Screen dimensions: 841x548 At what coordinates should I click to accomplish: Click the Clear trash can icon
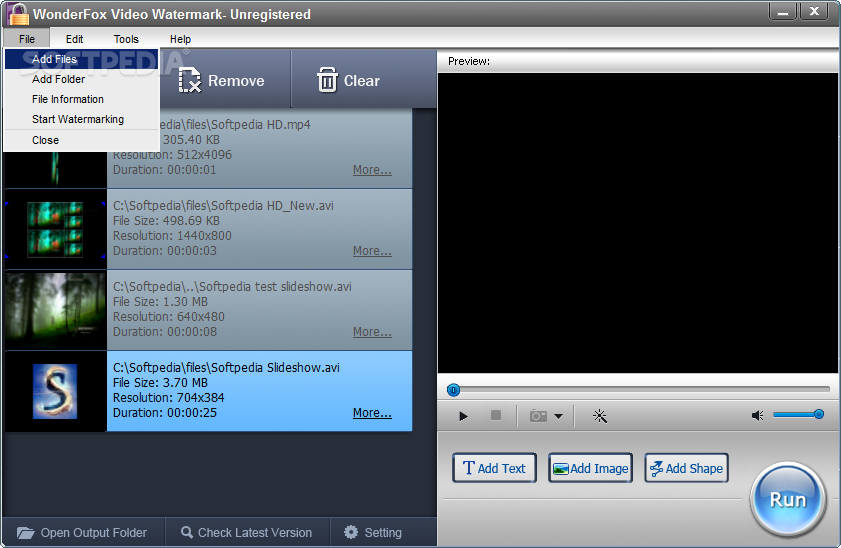tap(327, 80)
